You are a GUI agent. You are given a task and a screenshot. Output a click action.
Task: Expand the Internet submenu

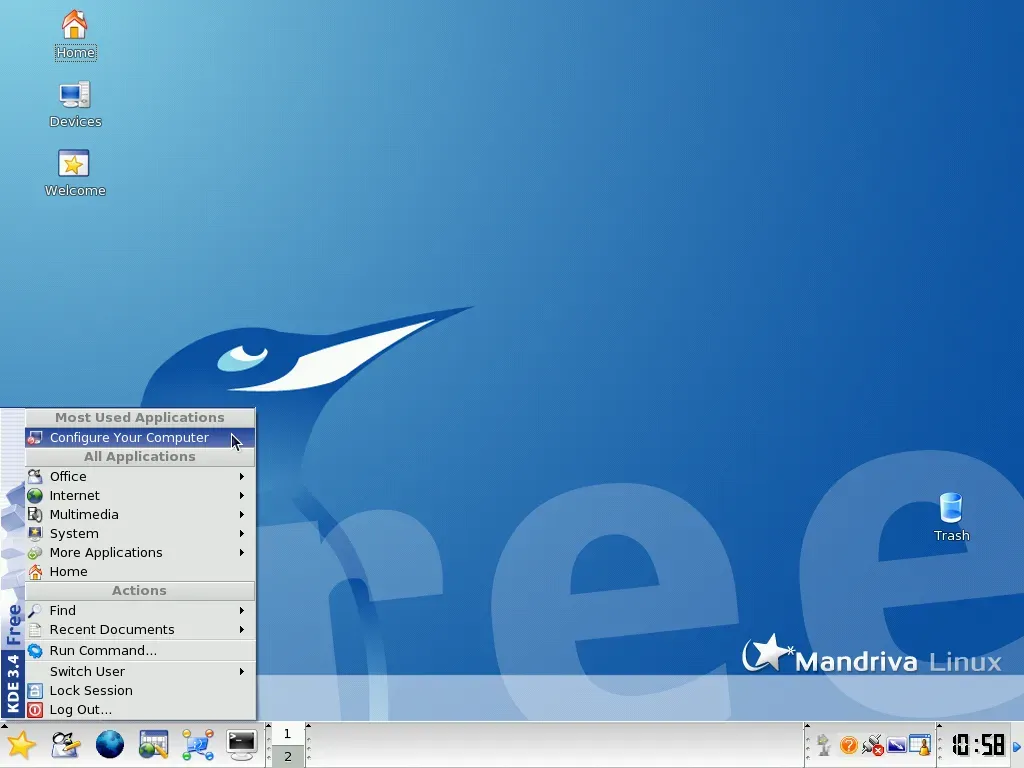pyautogui.click(x=140, y=496)
